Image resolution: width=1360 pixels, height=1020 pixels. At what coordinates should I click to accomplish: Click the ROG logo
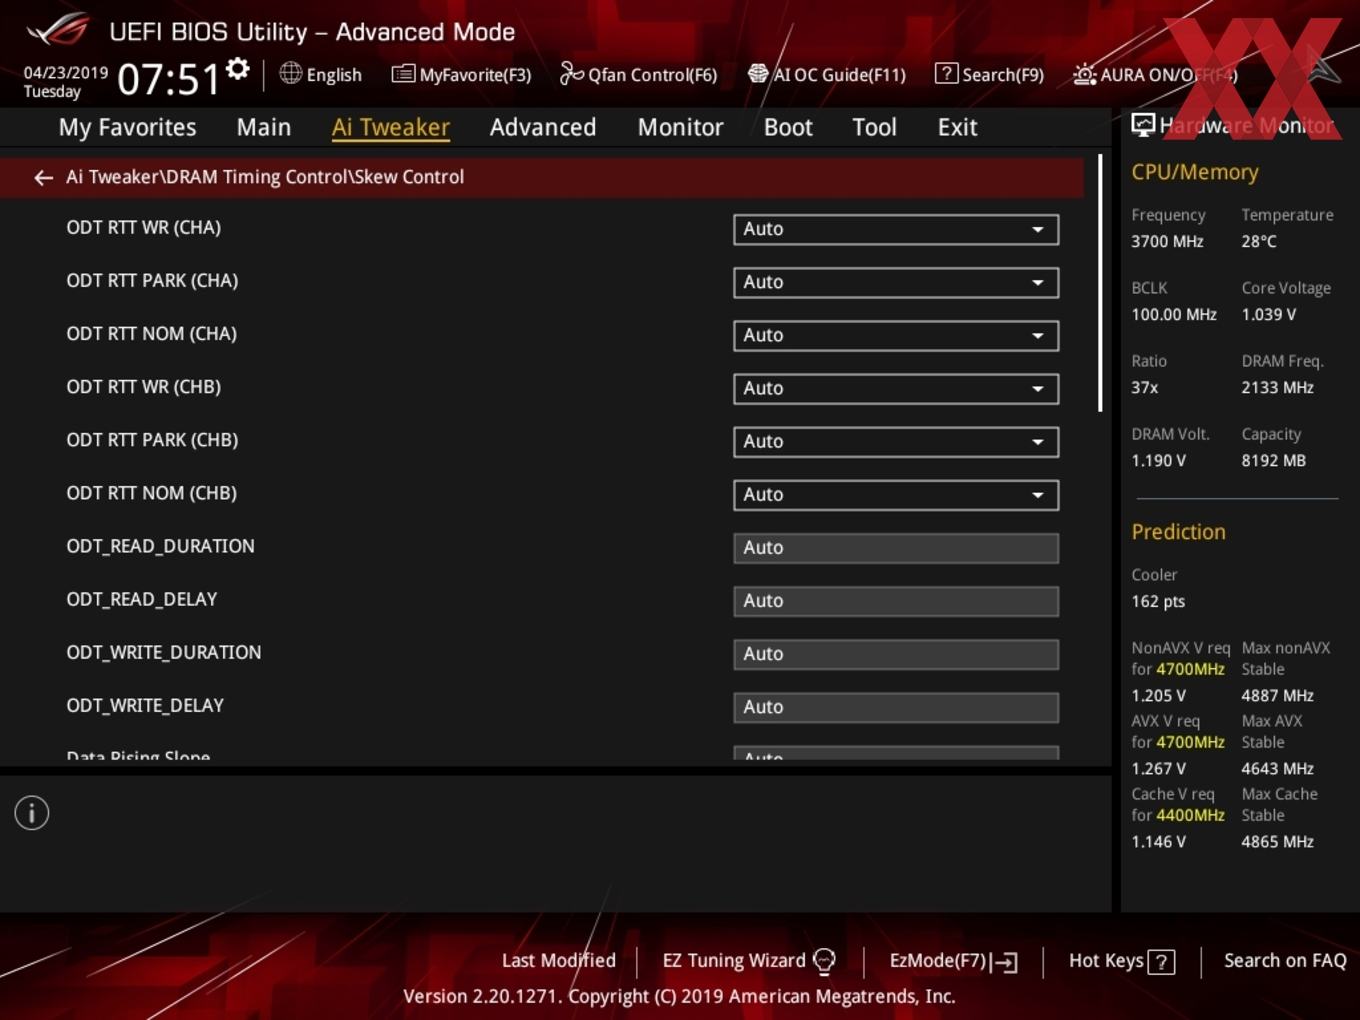[58, 29]
